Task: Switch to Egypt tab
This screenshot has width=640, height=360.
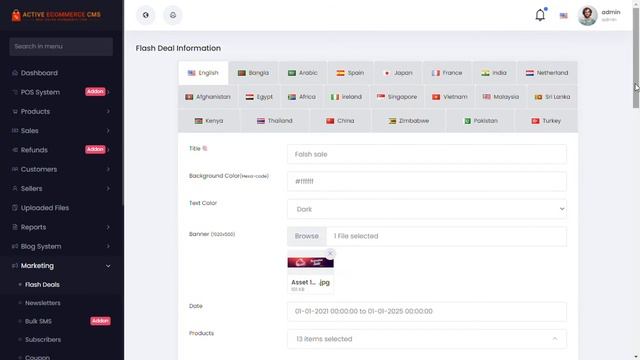Action: 259,97
